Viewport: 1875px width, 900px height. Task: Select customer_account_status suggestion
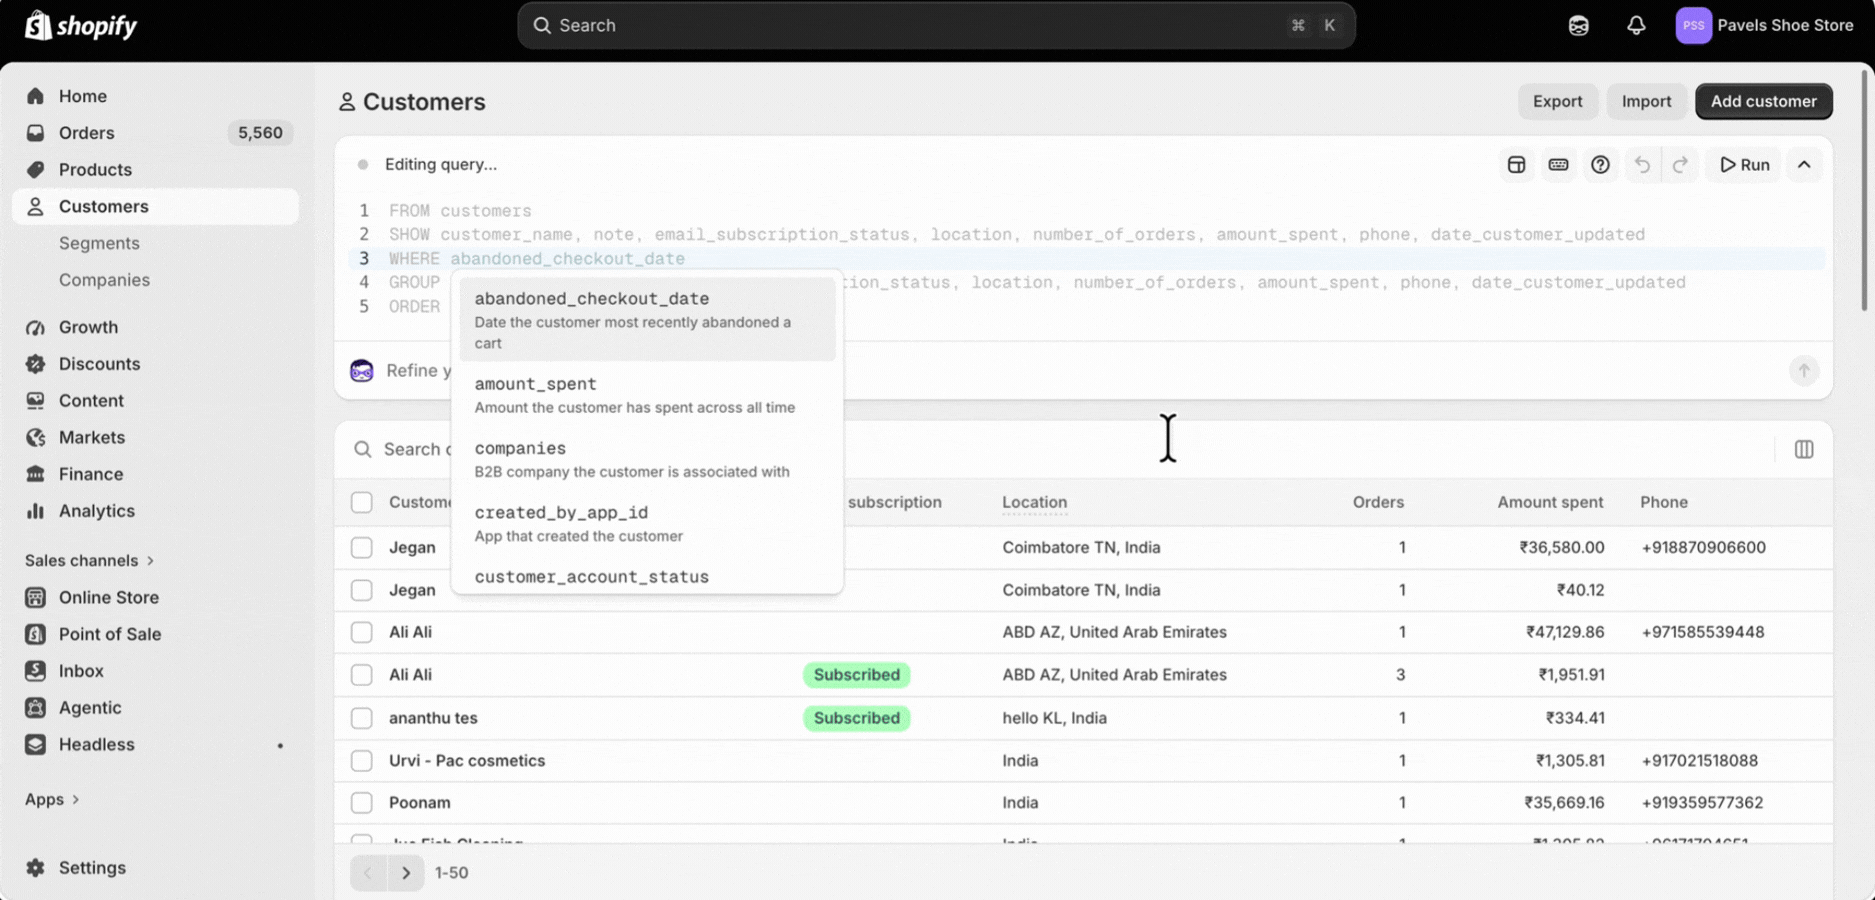click(x=647, y=577)
